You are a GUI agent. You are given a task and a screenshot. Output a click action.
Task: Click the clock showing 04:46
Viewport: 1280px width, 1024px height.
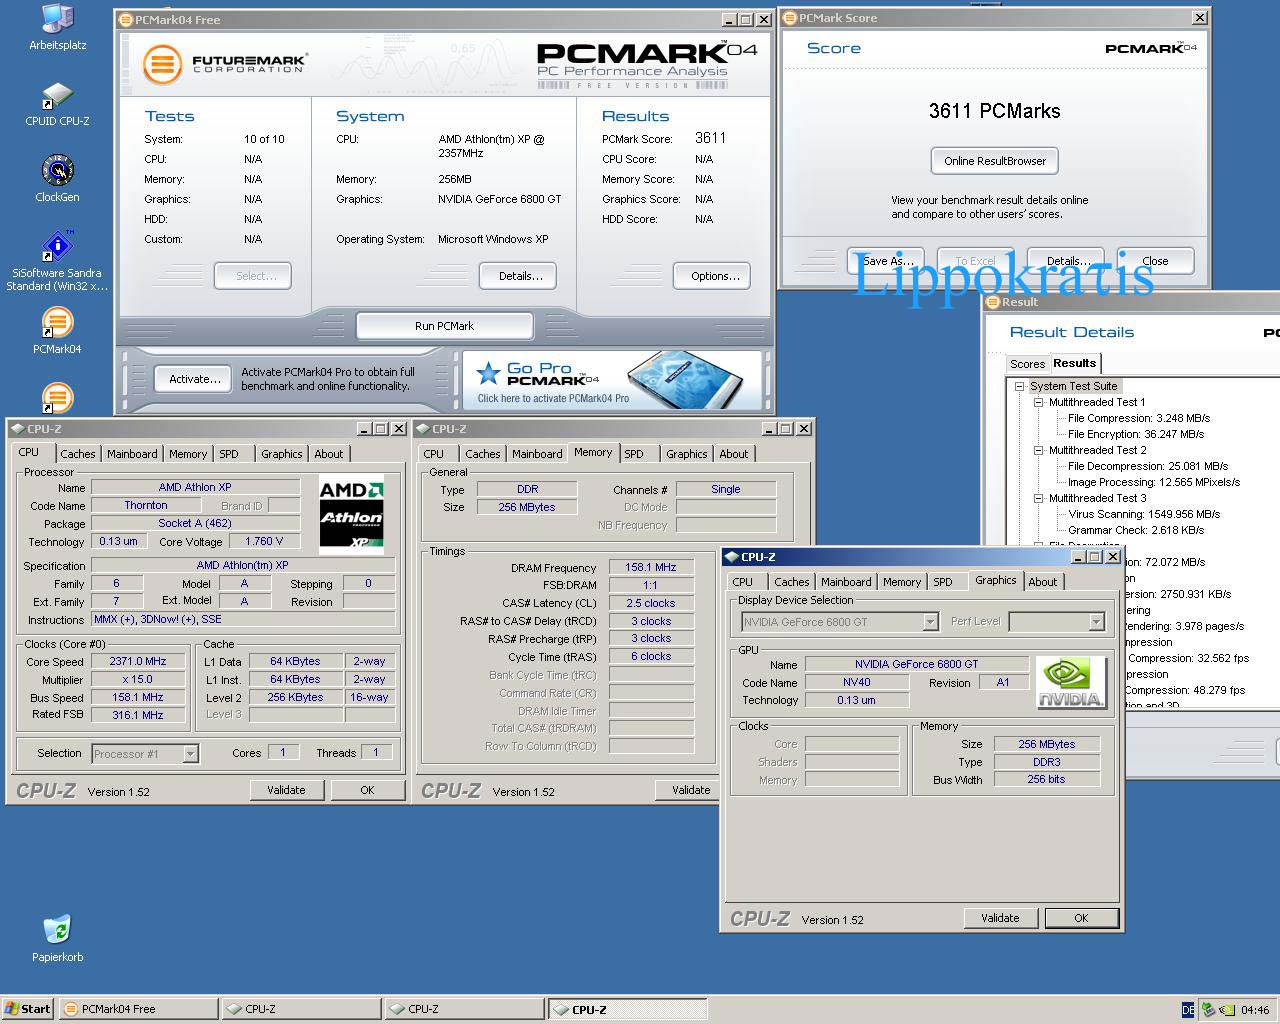(x=1254, y=1010)
